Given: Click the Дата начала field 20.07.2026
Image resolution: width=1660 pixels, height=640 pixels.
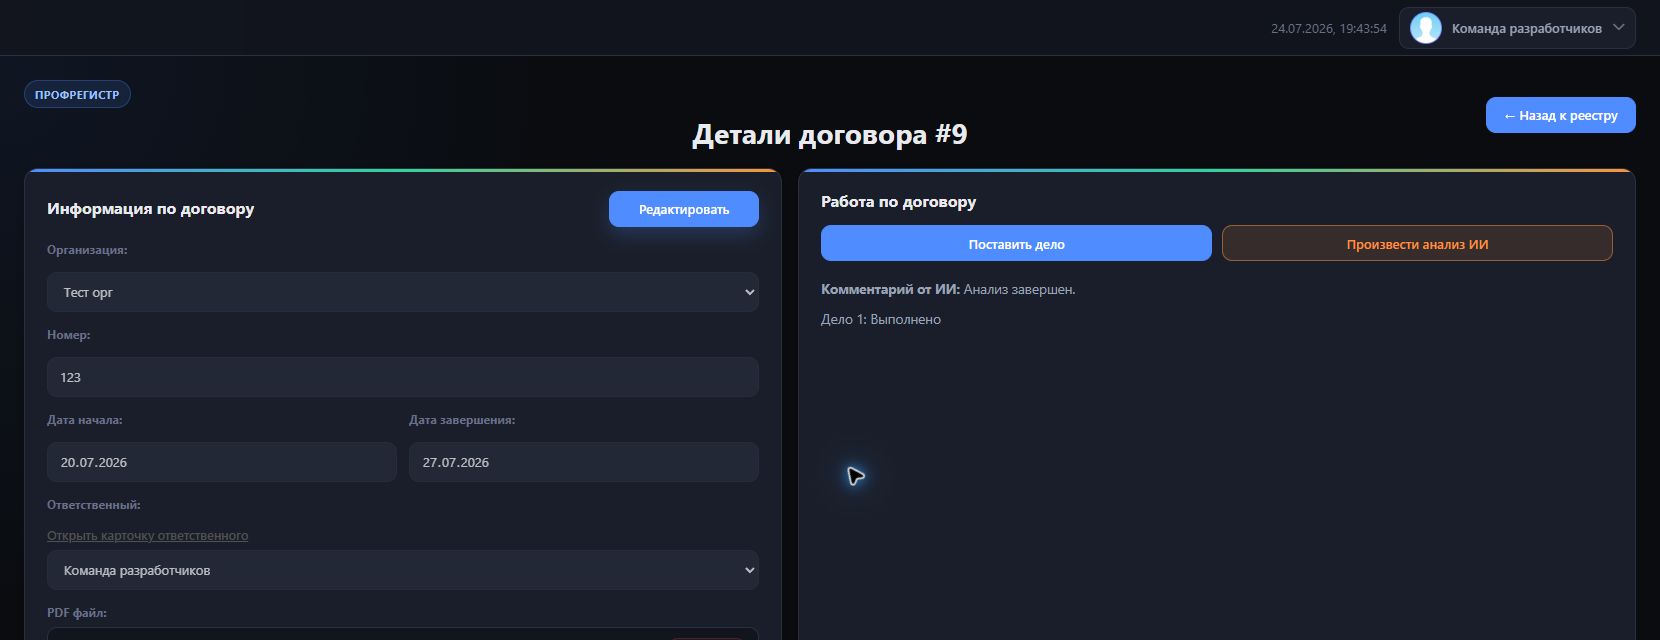Looking at the screenshot, I should 221,462.
